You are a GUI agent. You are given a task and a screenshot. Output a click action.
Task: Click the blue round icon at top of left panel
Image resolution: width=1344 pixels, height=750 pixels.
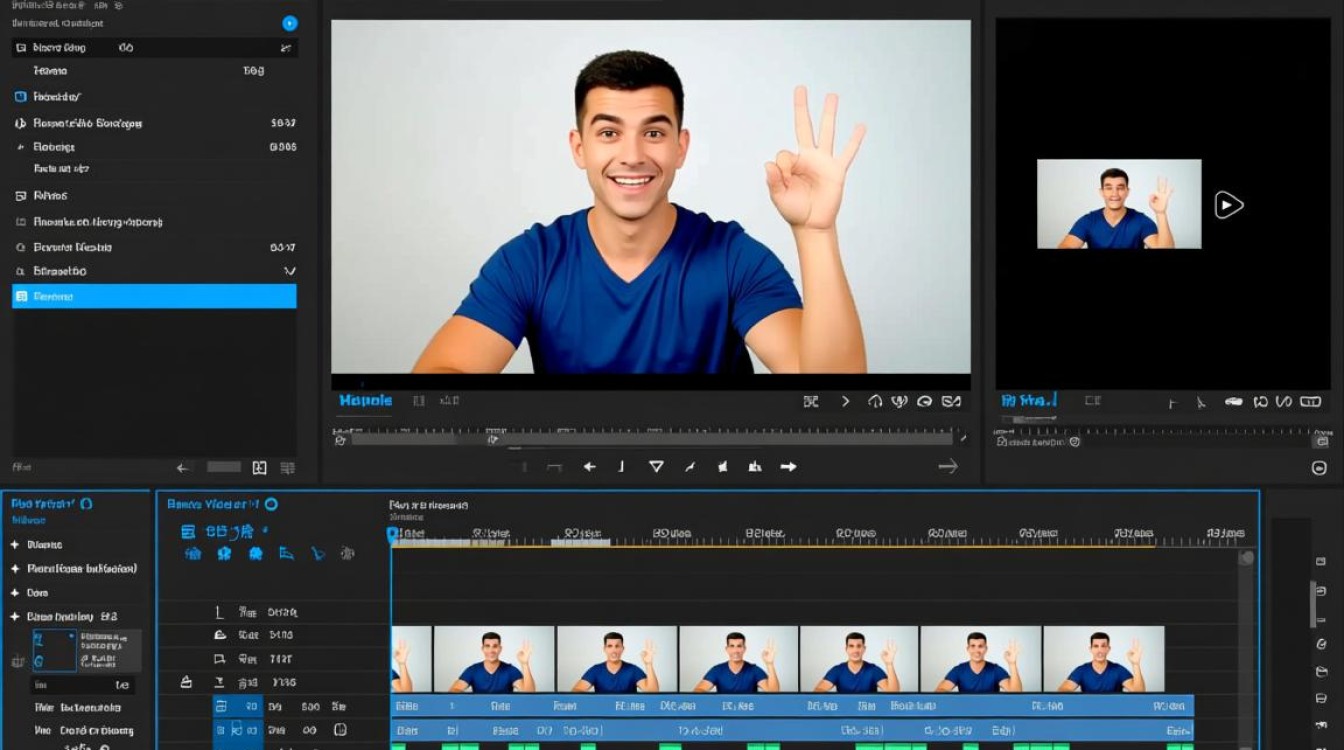tap(289, 23)
